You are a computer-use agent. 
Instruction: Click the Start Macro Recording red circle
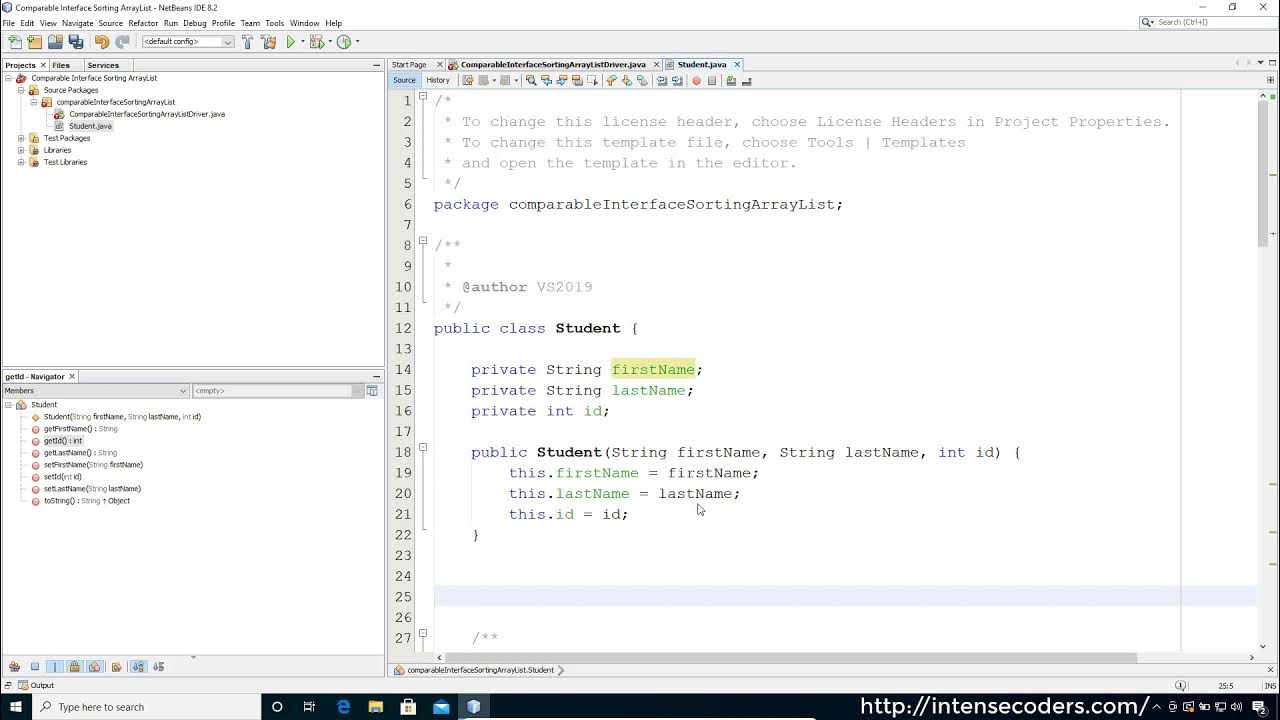(x=696, y=81)
